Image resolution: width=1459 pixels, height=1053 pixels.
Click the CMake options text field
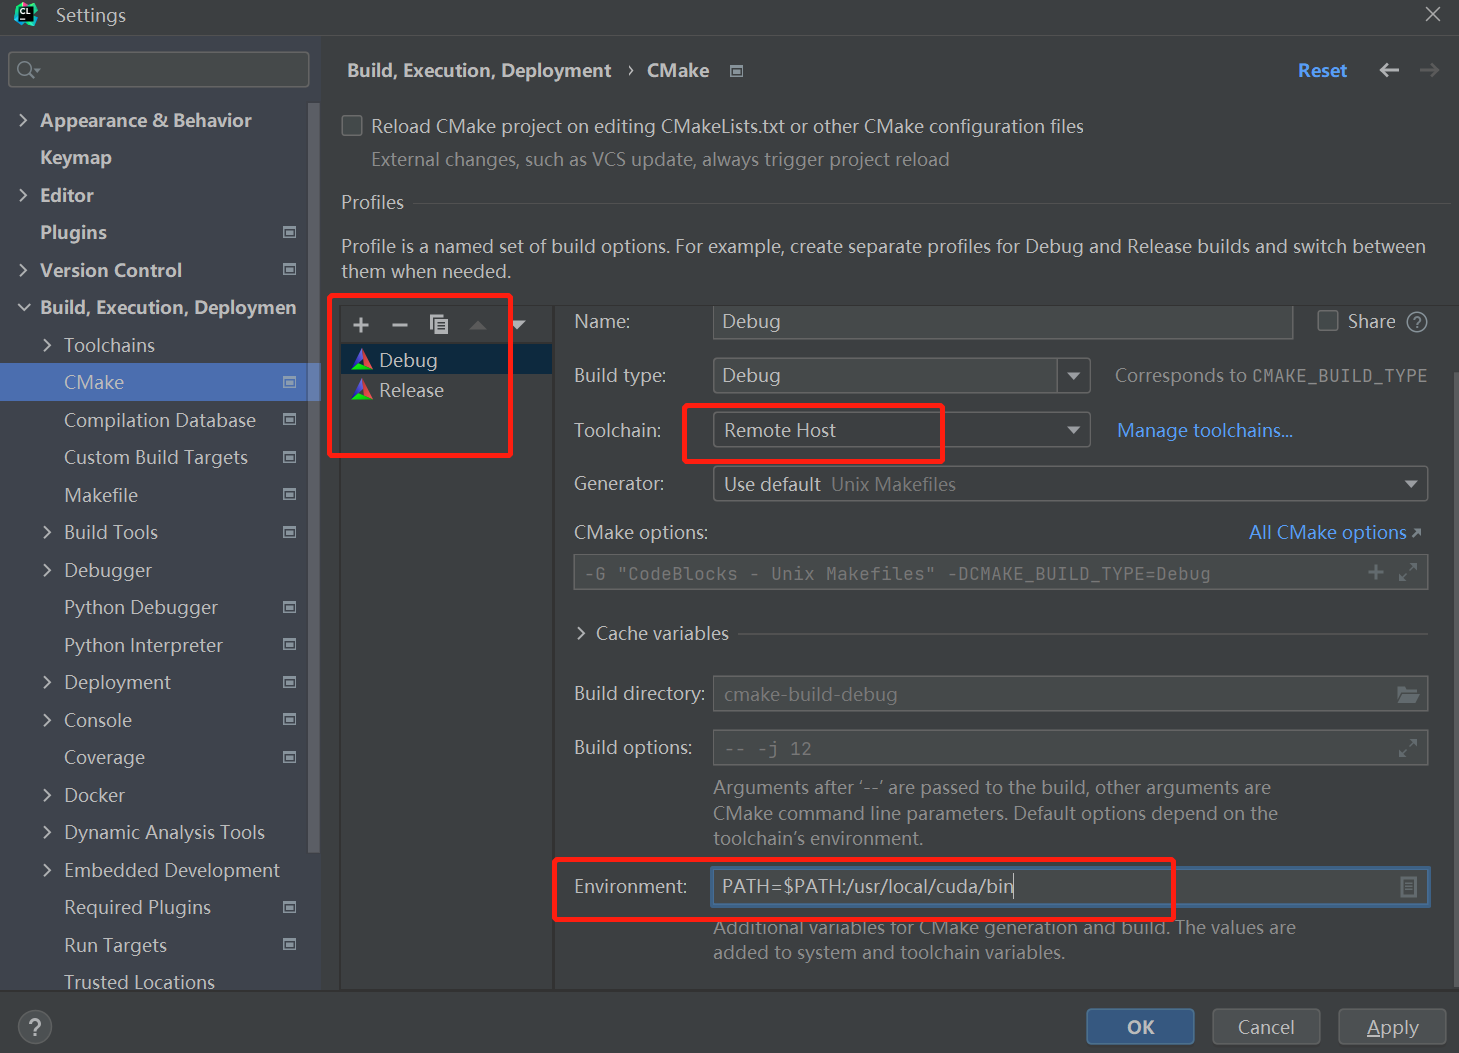point(1000,573)
